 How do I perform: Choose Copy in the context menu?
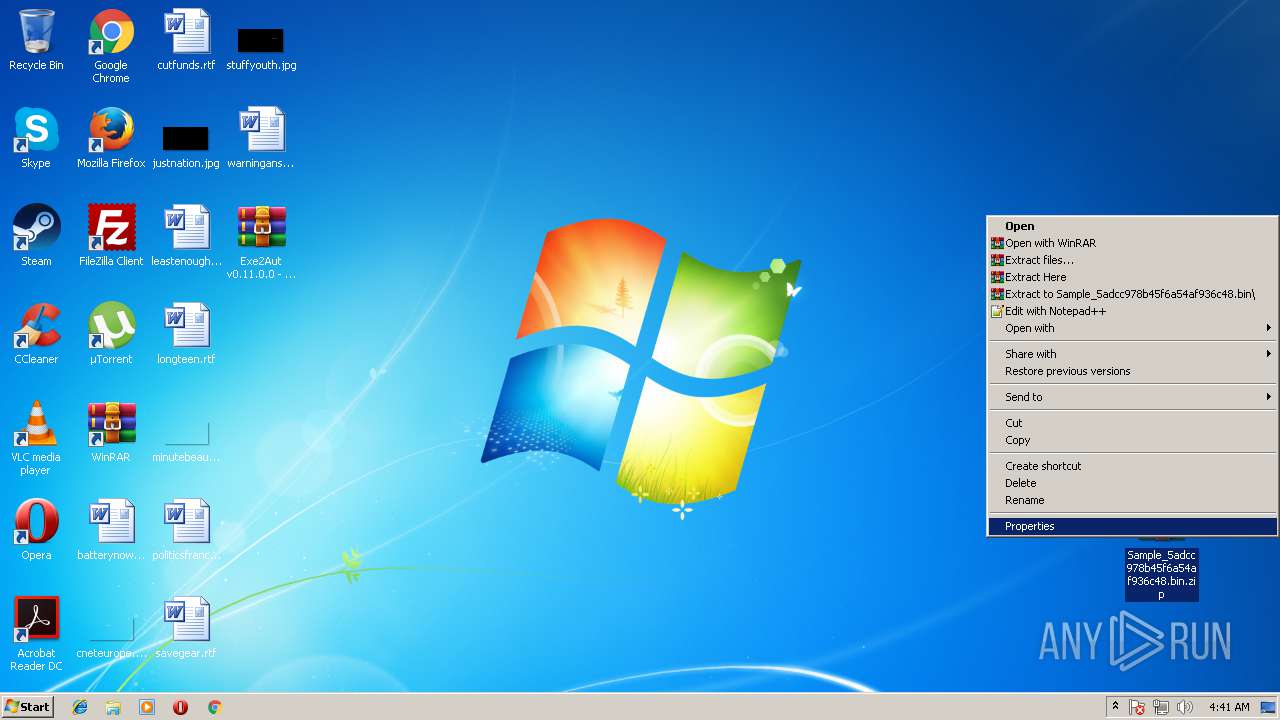[x=1132, y=440]
